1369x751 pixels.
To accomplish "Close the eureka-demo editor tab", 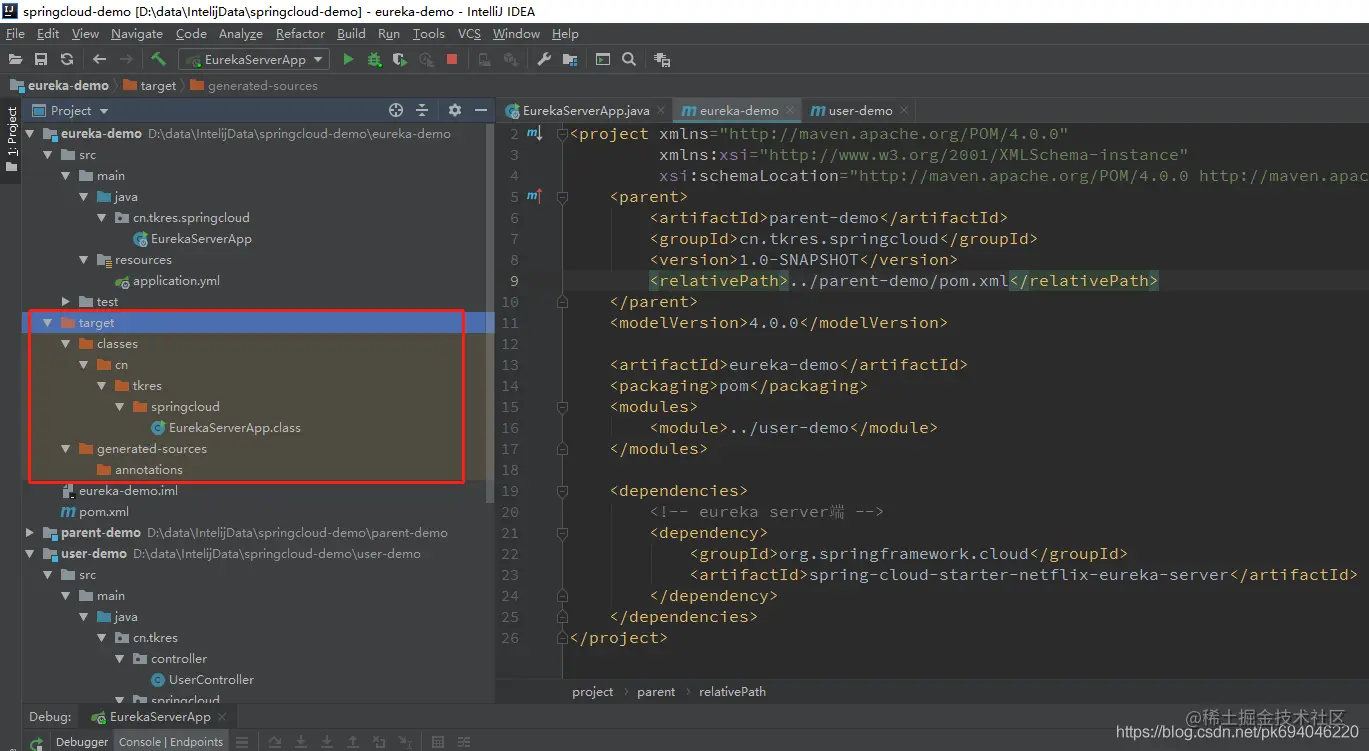I will coord(790,110).
